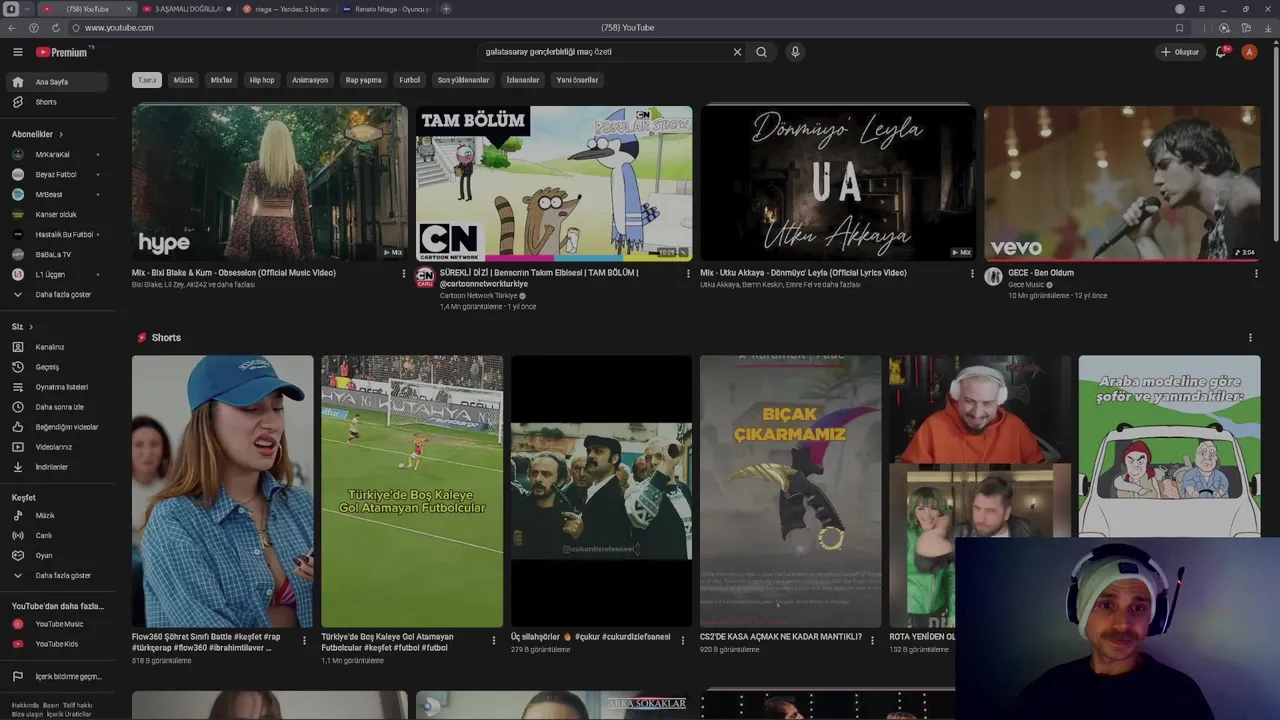
Task: Open Türkiye'de Boş Kaleye Gol short
Action: 412,491
